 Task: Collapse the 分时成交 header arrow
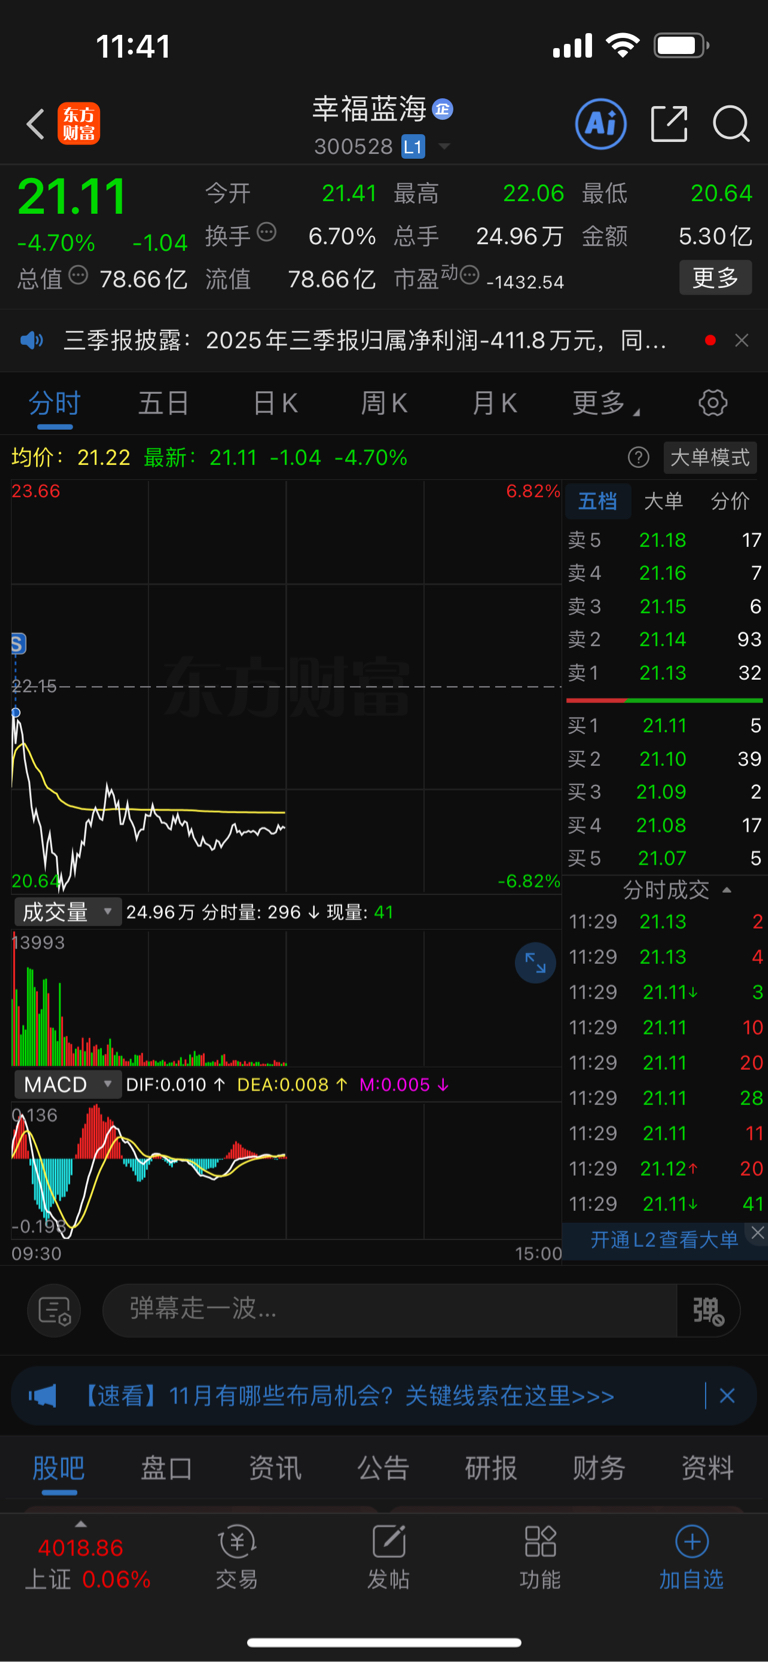(727, 890)
